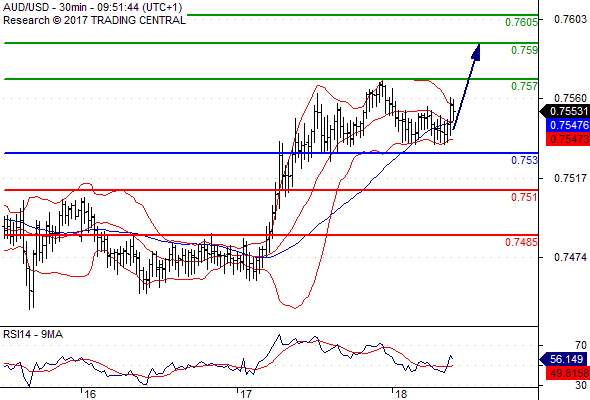Click the blue 0.753 pivot label
This screenshot has height=400, width=590.
click(524, 160)
